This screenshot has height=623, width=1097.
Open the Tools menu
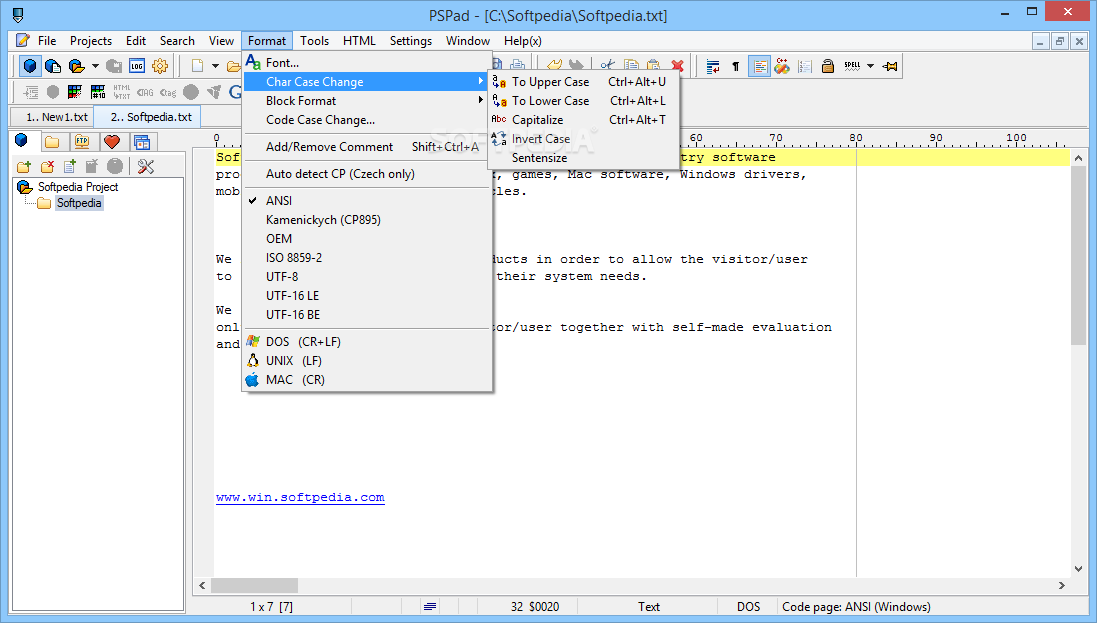314,41
